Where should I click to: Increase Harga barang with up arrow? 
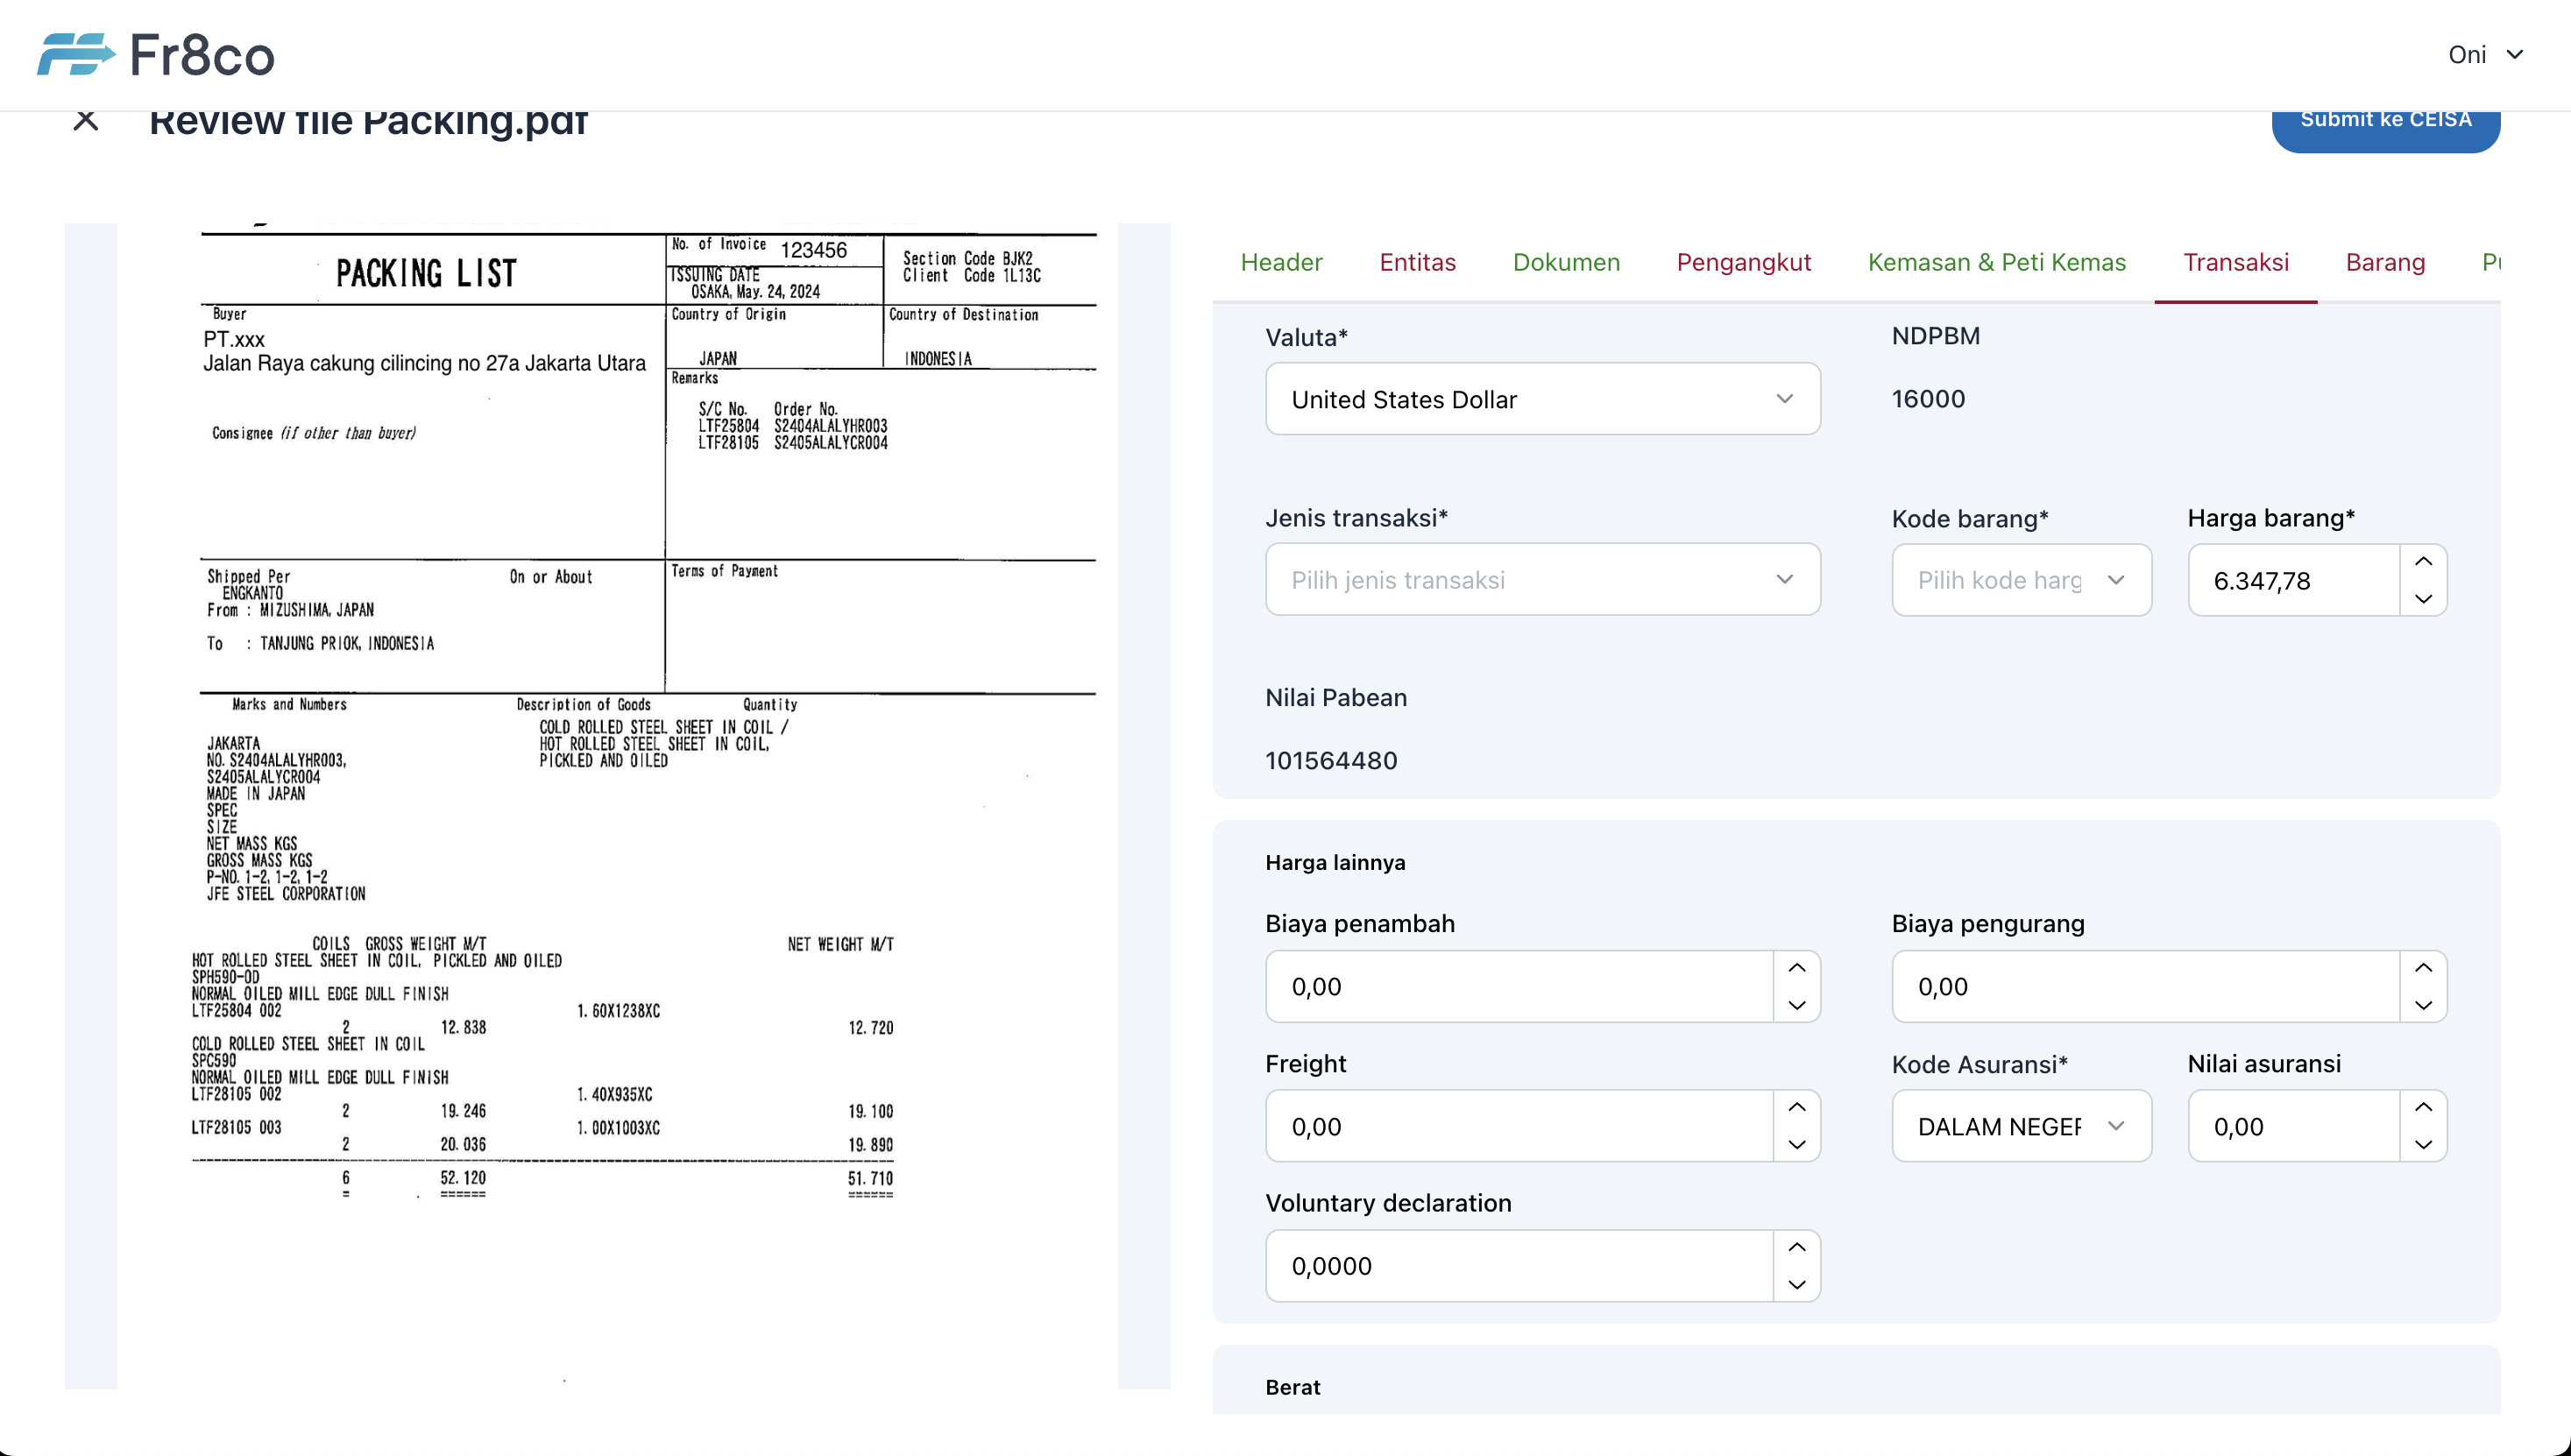pos(2423,562)
